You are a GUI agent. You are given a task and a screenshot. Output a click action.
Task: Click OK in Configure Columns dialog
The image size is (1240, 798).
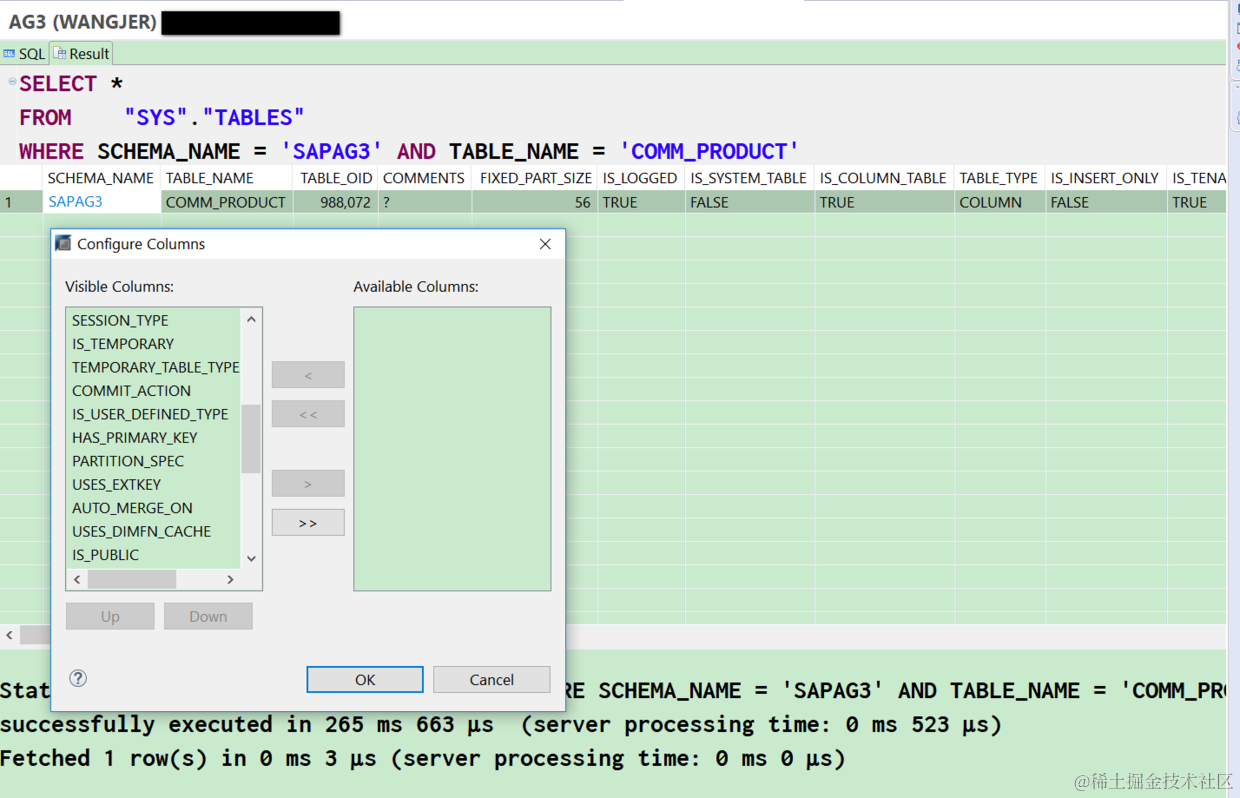point(365,679)
